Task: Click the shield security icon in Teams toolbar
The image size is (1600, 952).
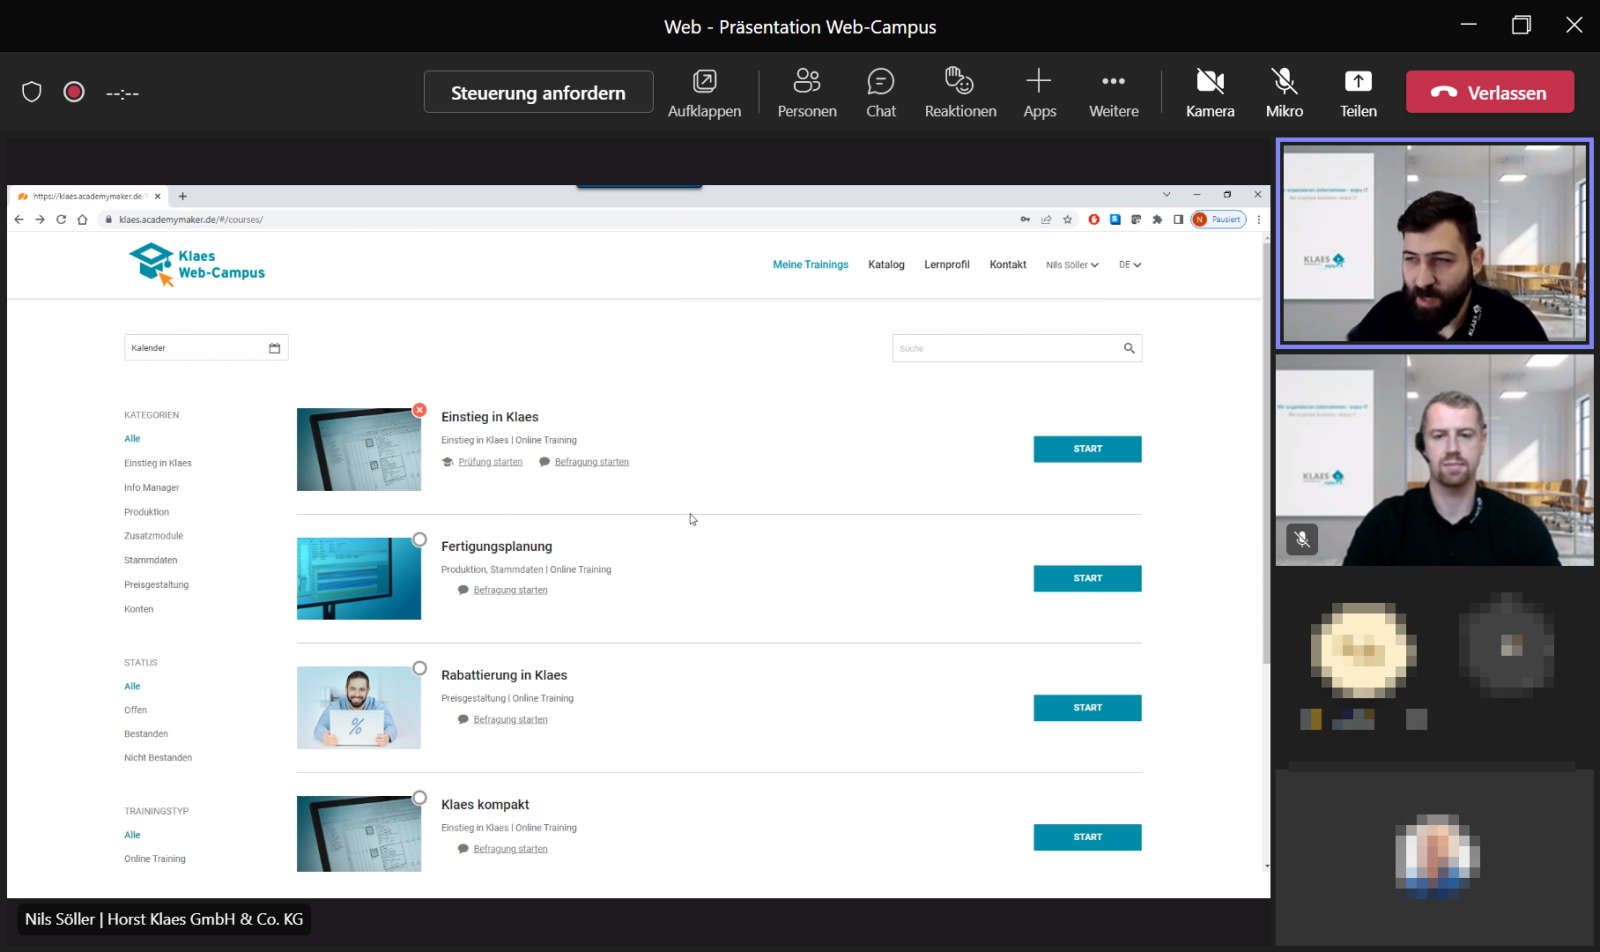Action: [x=32, y=92]
